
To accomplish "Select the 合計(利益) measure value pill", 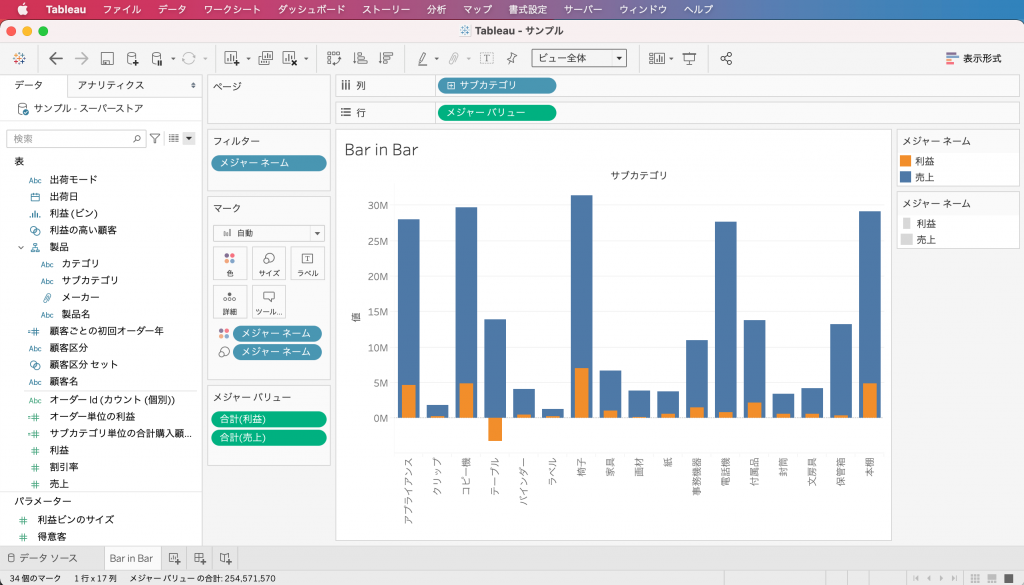I will pos(268,419).
